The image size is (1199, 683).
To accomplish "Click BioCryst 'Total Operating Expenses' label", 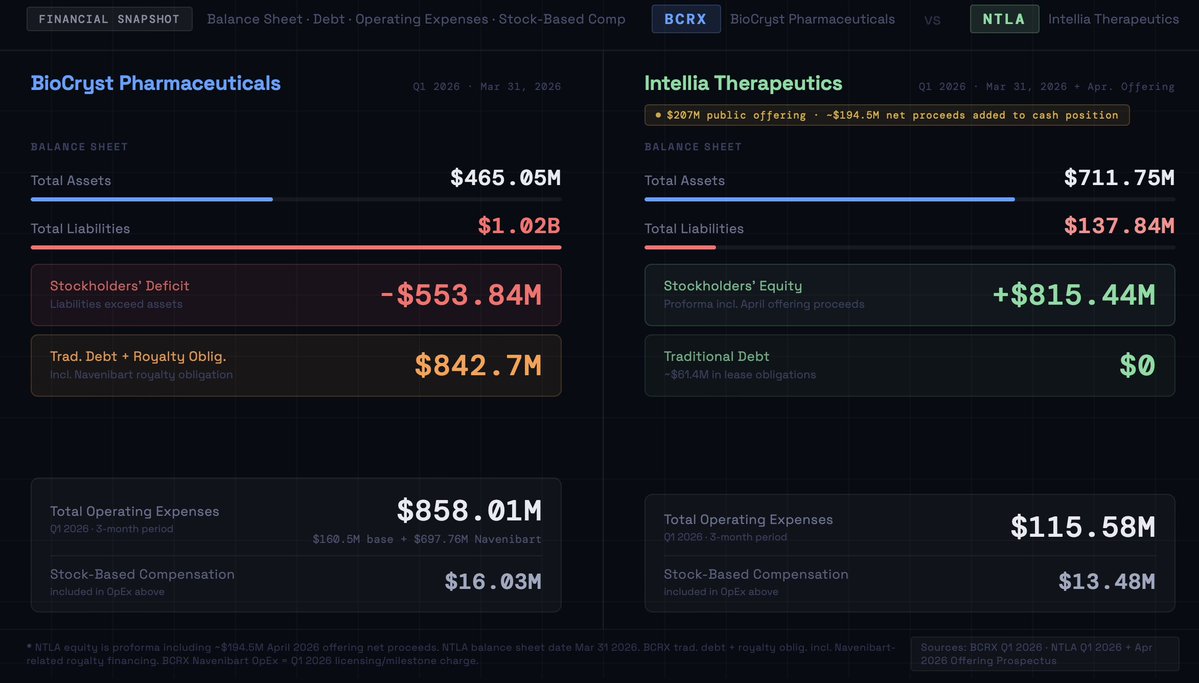I will [135, 512].
